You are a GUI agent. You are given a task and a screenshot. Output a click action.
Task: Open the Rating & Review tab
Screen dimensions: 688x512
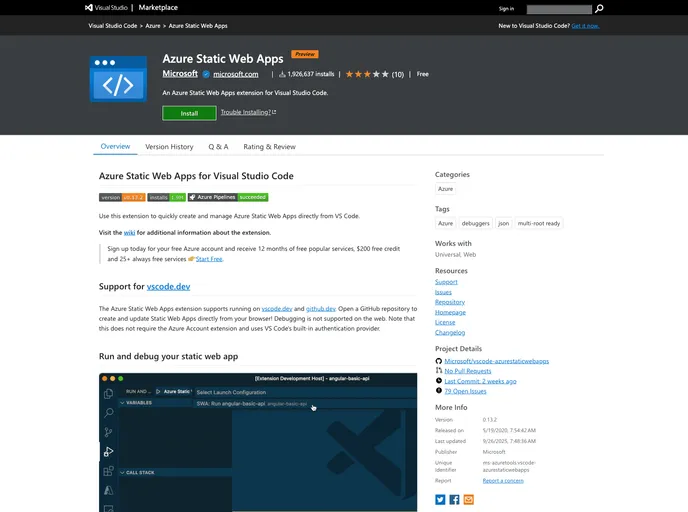269,147
